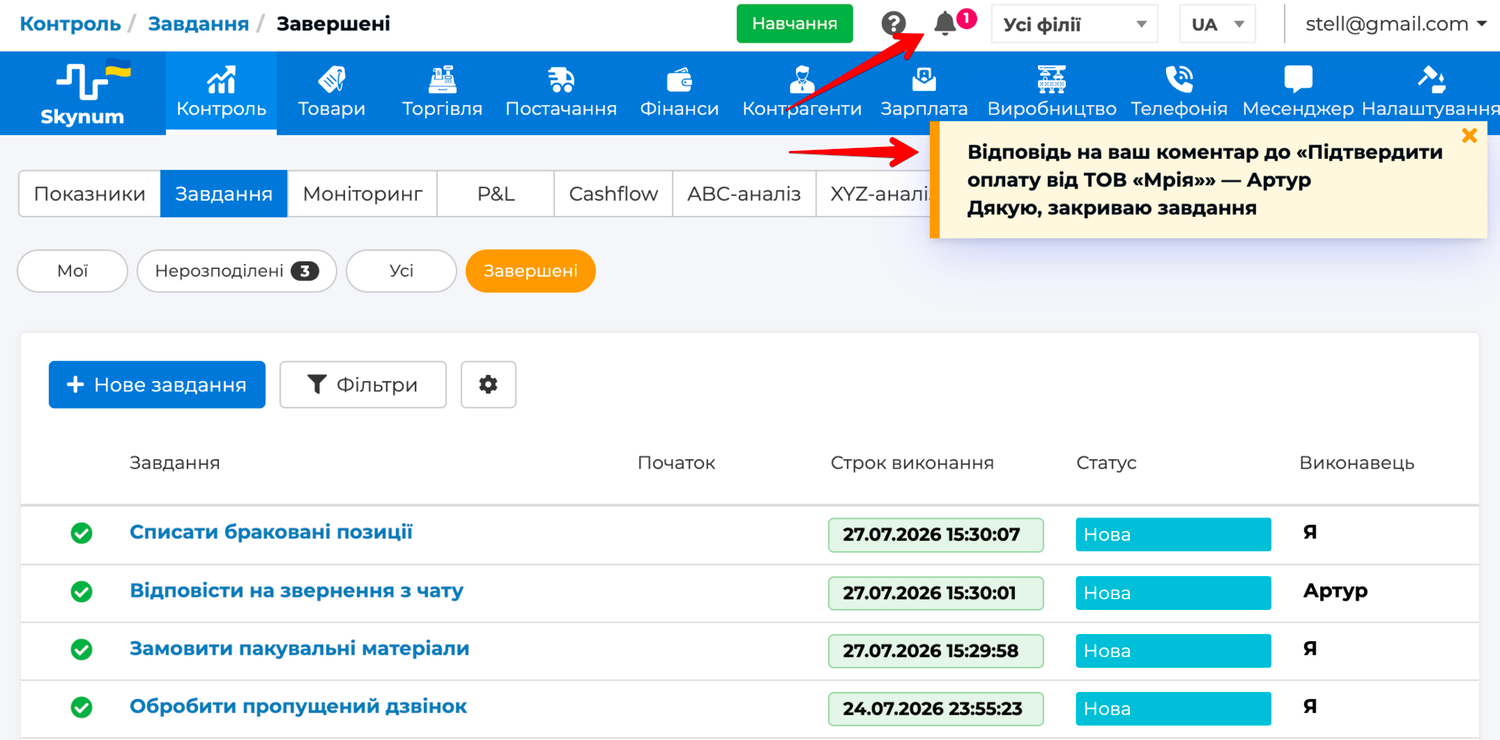1500x740 pixels.
Task: Click the deadline 27.07.2026 15:29:58
Action: tap(936, 651)
